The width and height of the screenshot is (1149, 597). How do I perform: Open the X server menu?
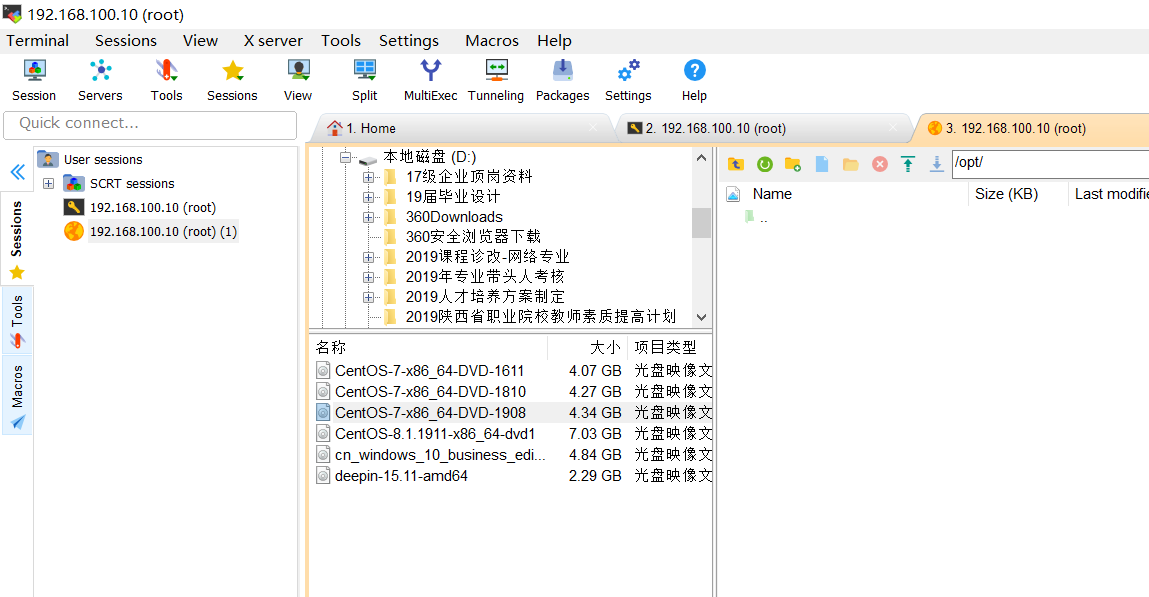[x=273, y=41]
